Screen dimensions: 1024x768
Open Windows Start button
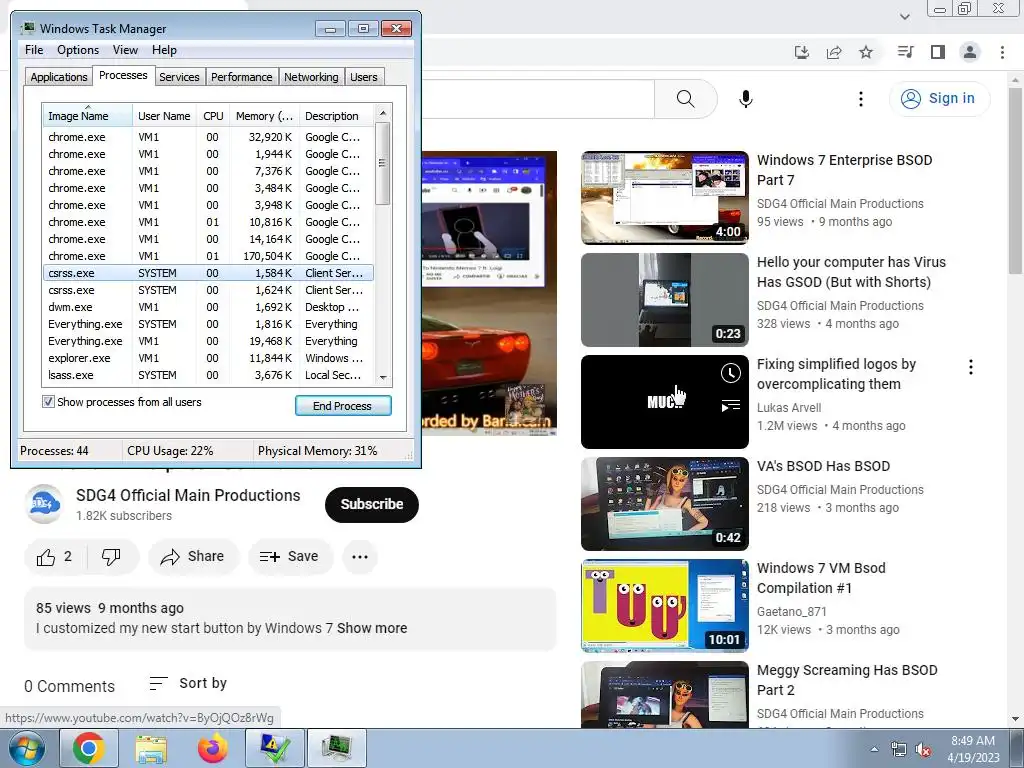[27, 748]
